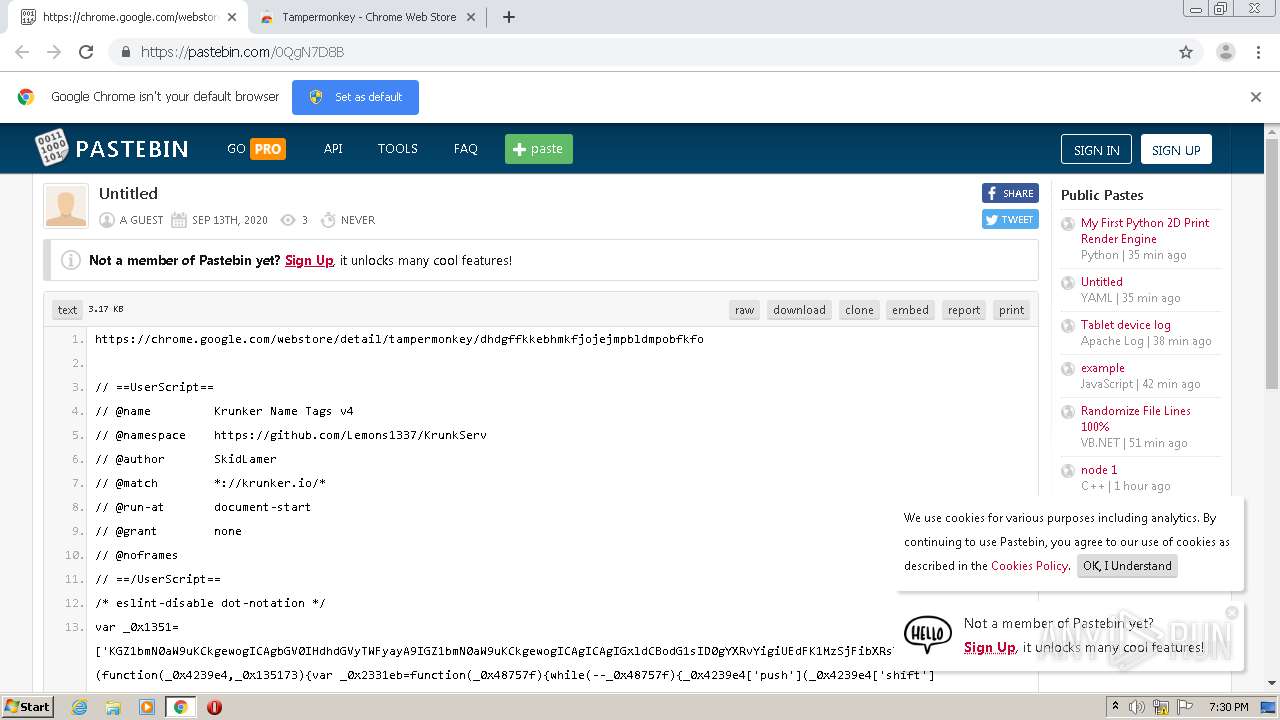
Task: Click the Hello speech bubble icon
Action: pos(927,634)
